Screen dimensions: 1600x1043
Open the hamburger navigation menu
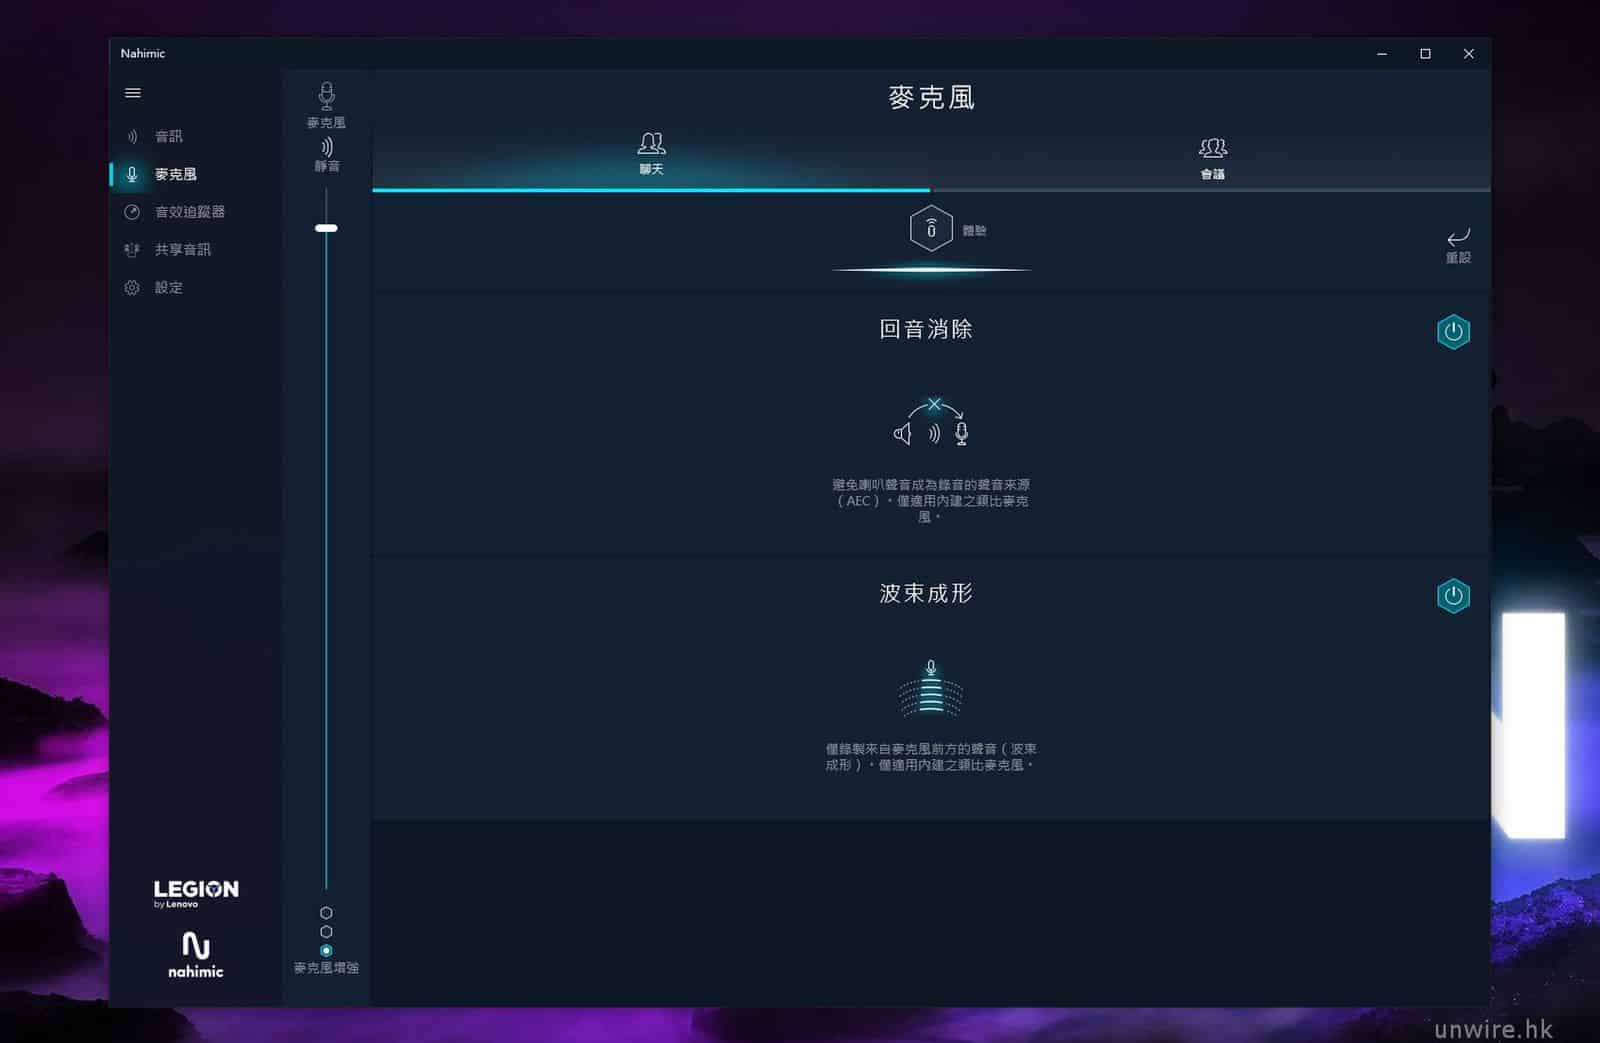[132, 93]
